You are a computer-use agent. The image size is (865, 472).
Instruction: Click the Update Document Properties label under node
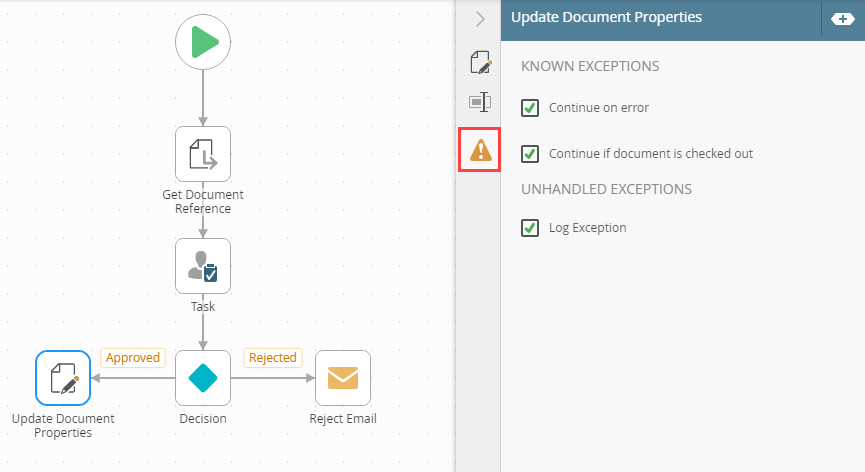[x=63, y=425]
